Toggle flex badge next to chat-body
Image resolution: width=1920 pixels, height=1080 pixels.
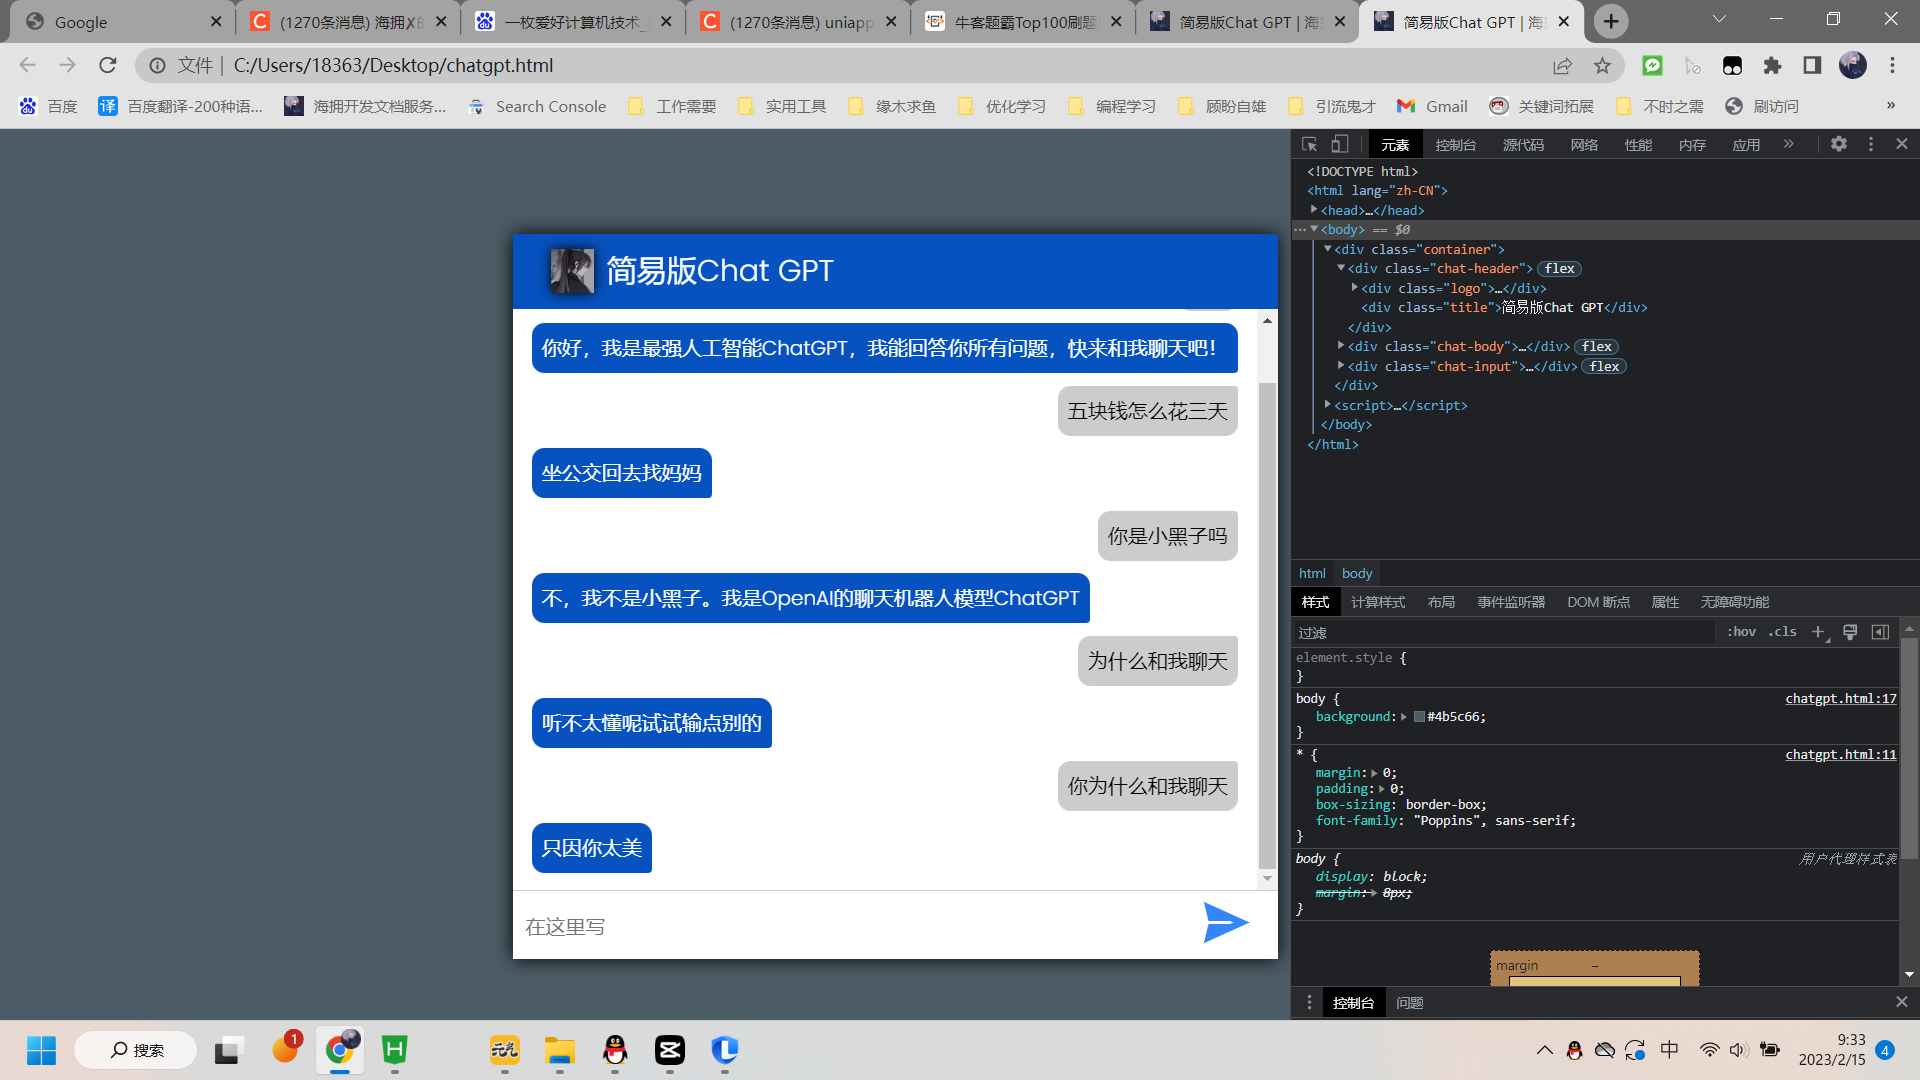[1596, 347]
